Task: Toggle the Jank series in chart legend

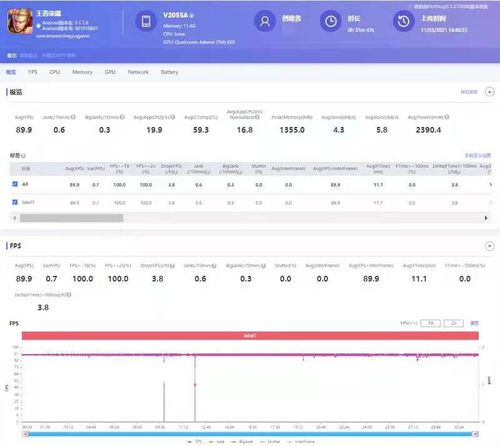Action: pyautogui.click(x=217, y=441)
